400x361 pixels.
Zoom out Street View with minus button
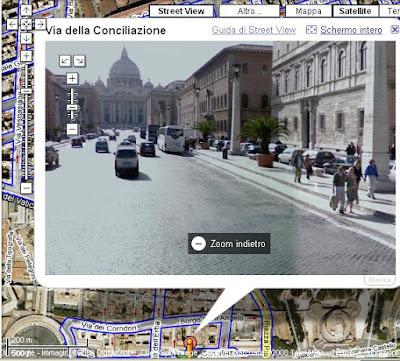coord(72,129)
